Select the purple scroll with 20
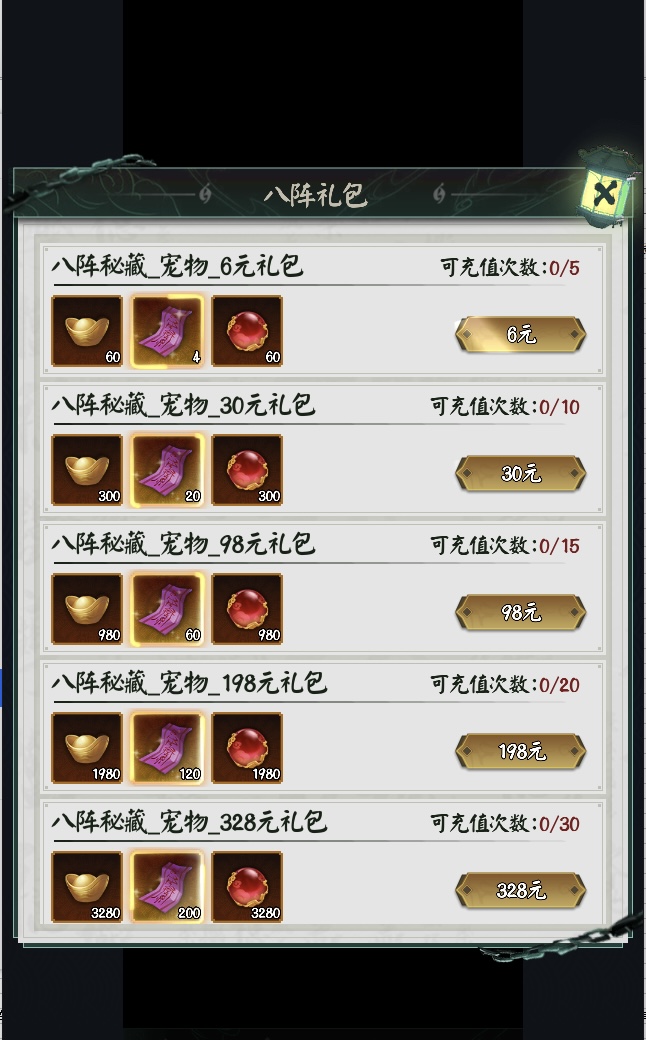646x1040 pixels. pos(167,470)
